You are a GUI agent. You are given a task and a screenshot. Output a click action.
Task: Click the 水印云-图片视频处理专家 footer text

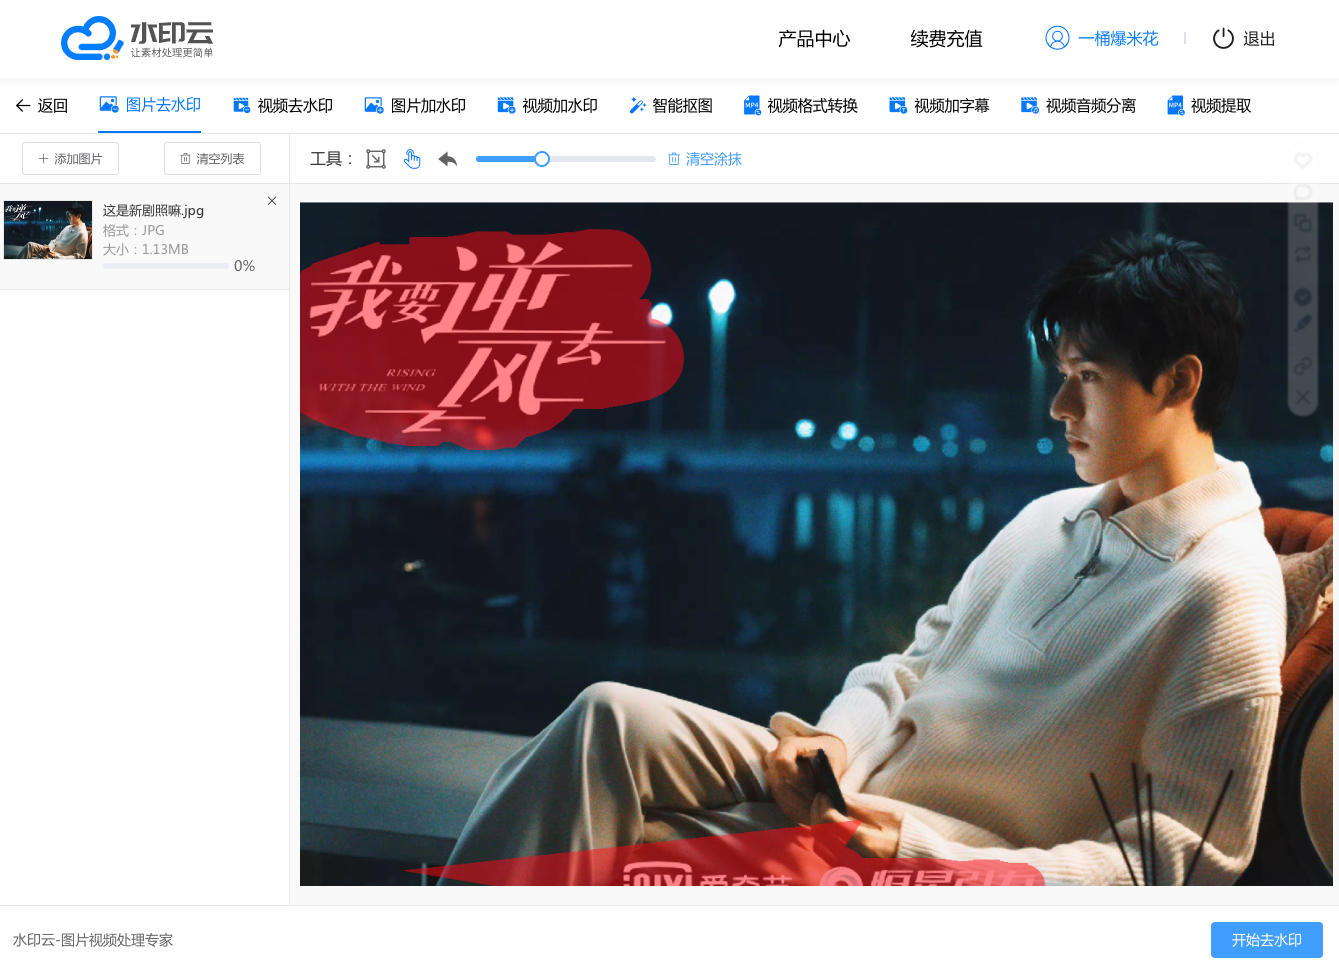(x=93, y=940)
